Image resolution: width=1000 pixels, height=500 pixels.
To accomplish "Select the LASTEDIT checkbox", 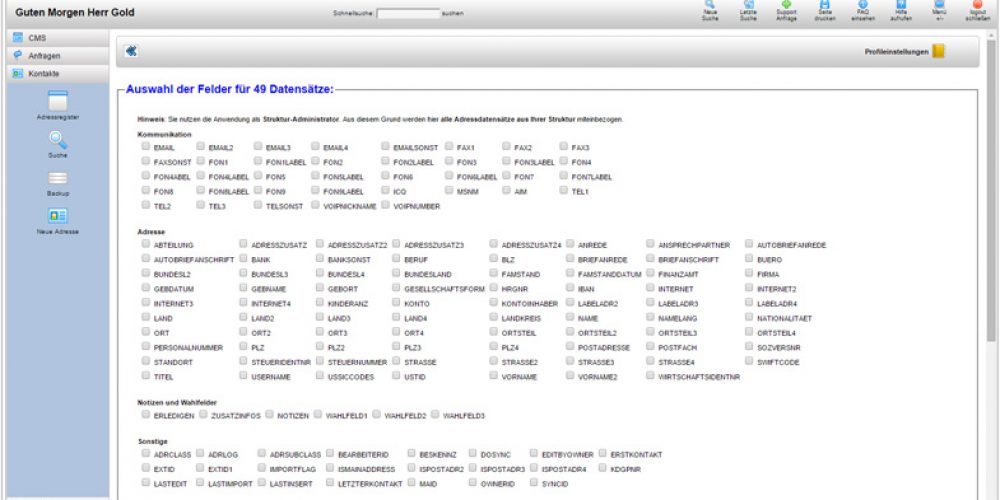I will (146, 482).
